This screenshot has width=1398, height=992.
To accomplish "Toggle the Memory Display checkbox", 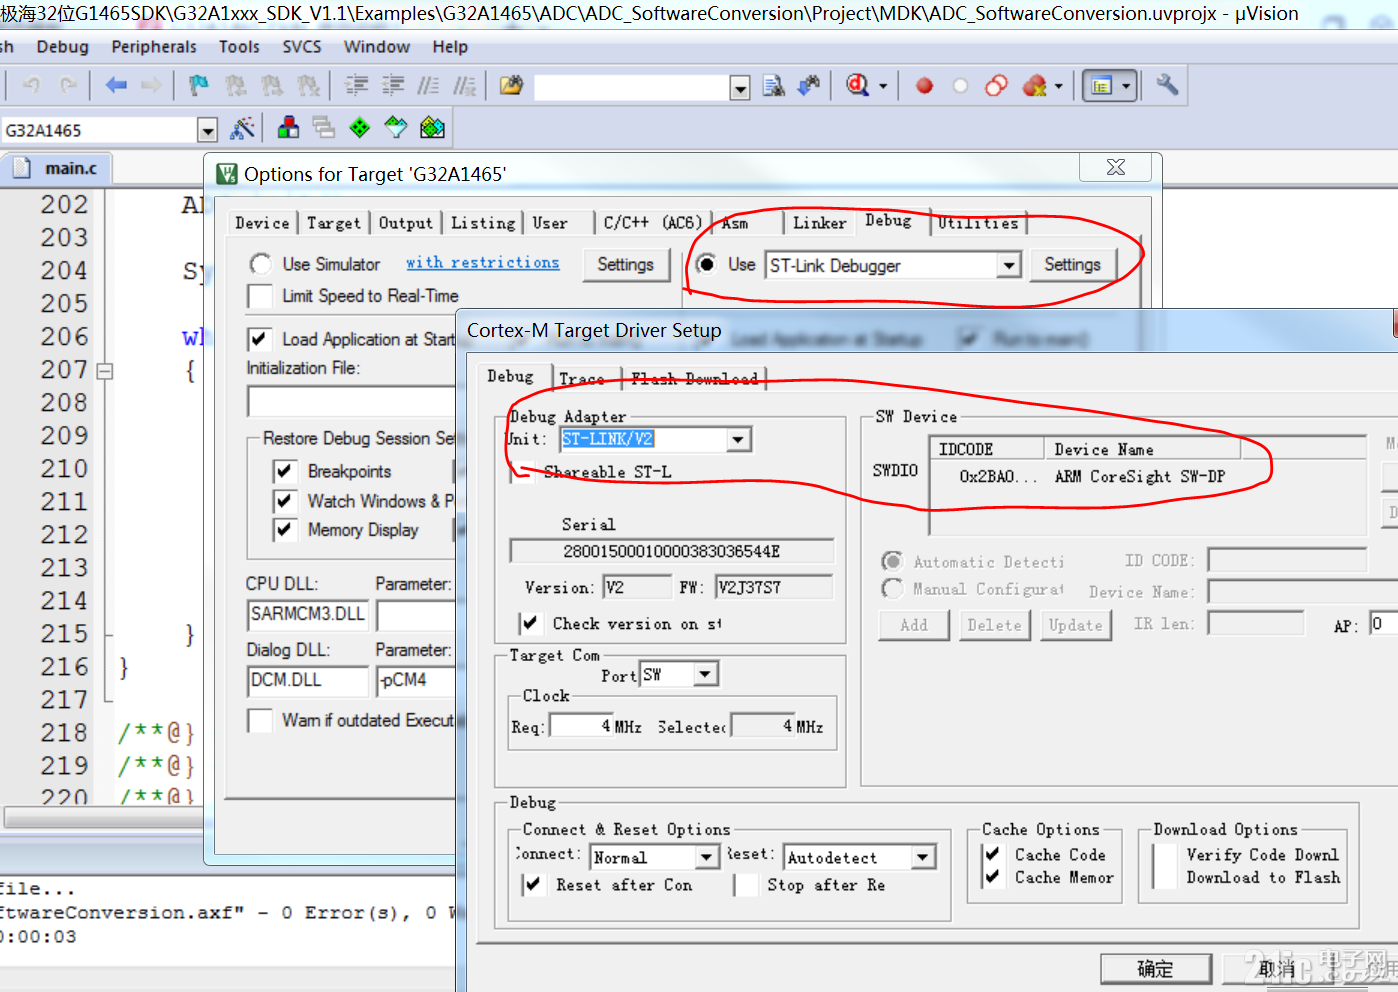I will [x=285, y=530].
